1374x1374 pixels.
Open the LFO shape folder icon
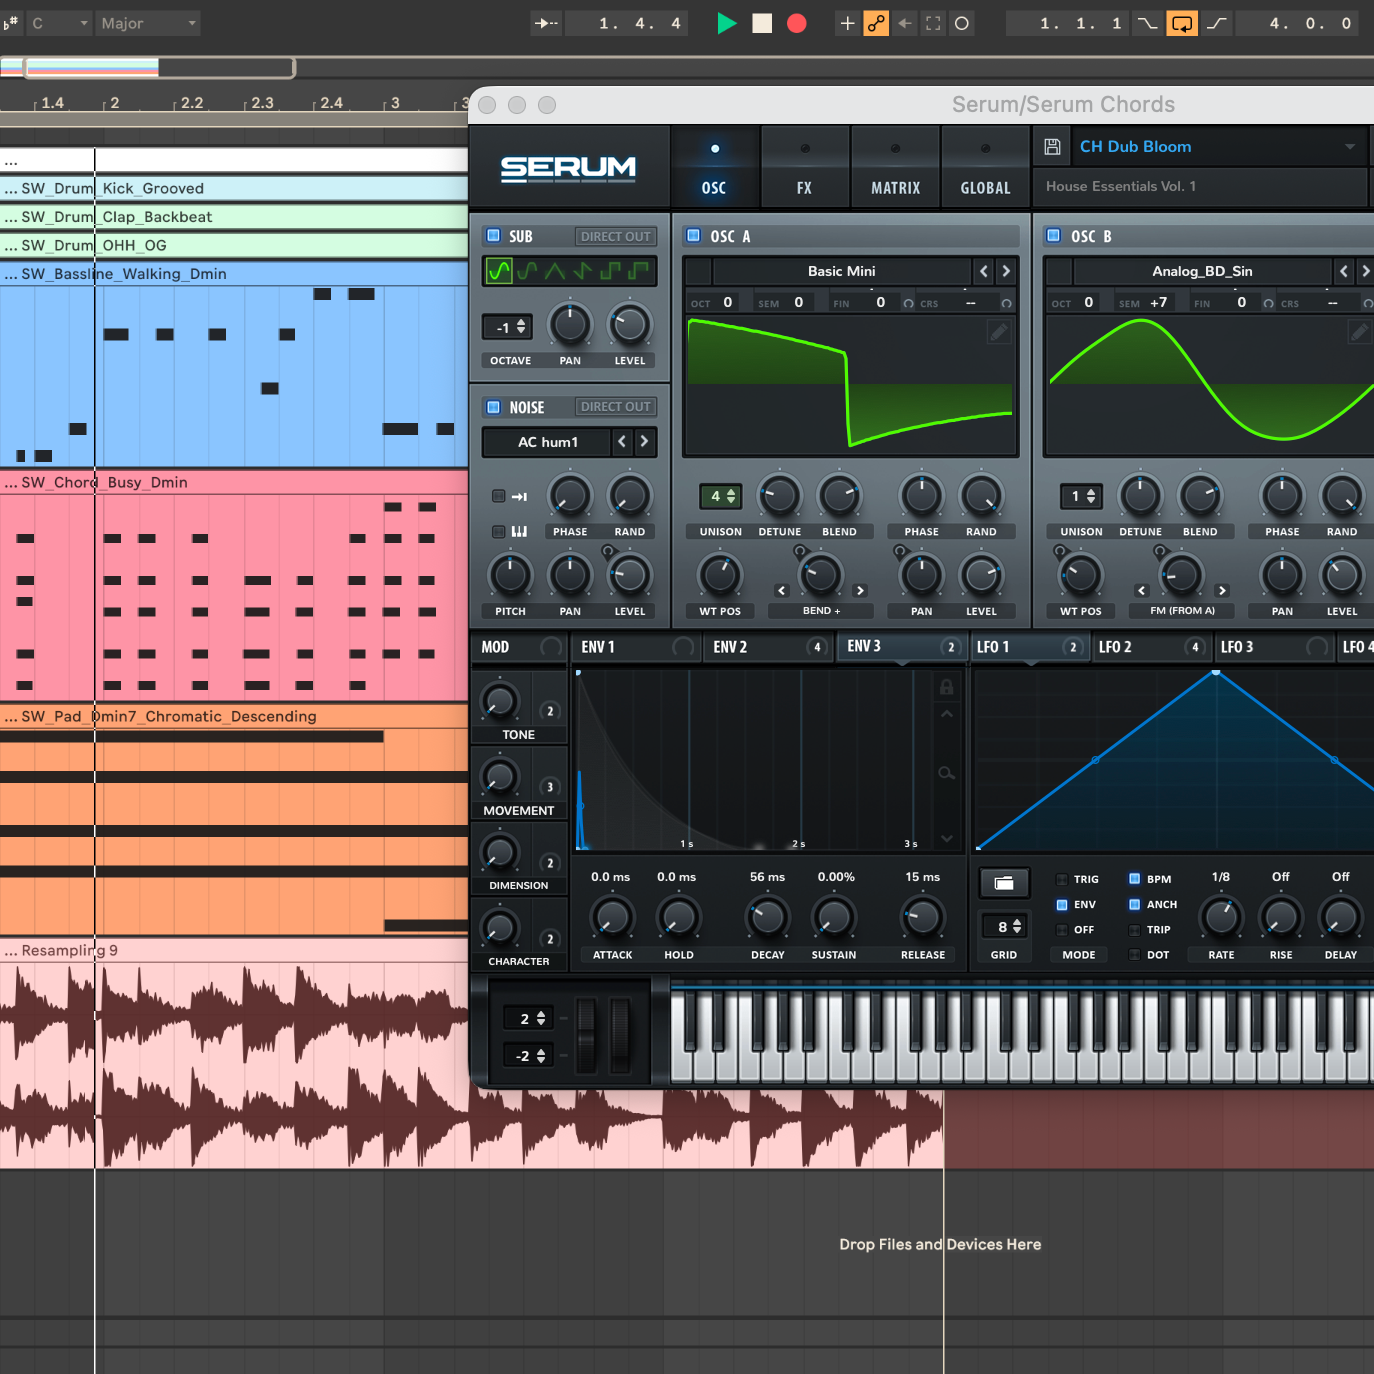click(x=1004, y=883)
